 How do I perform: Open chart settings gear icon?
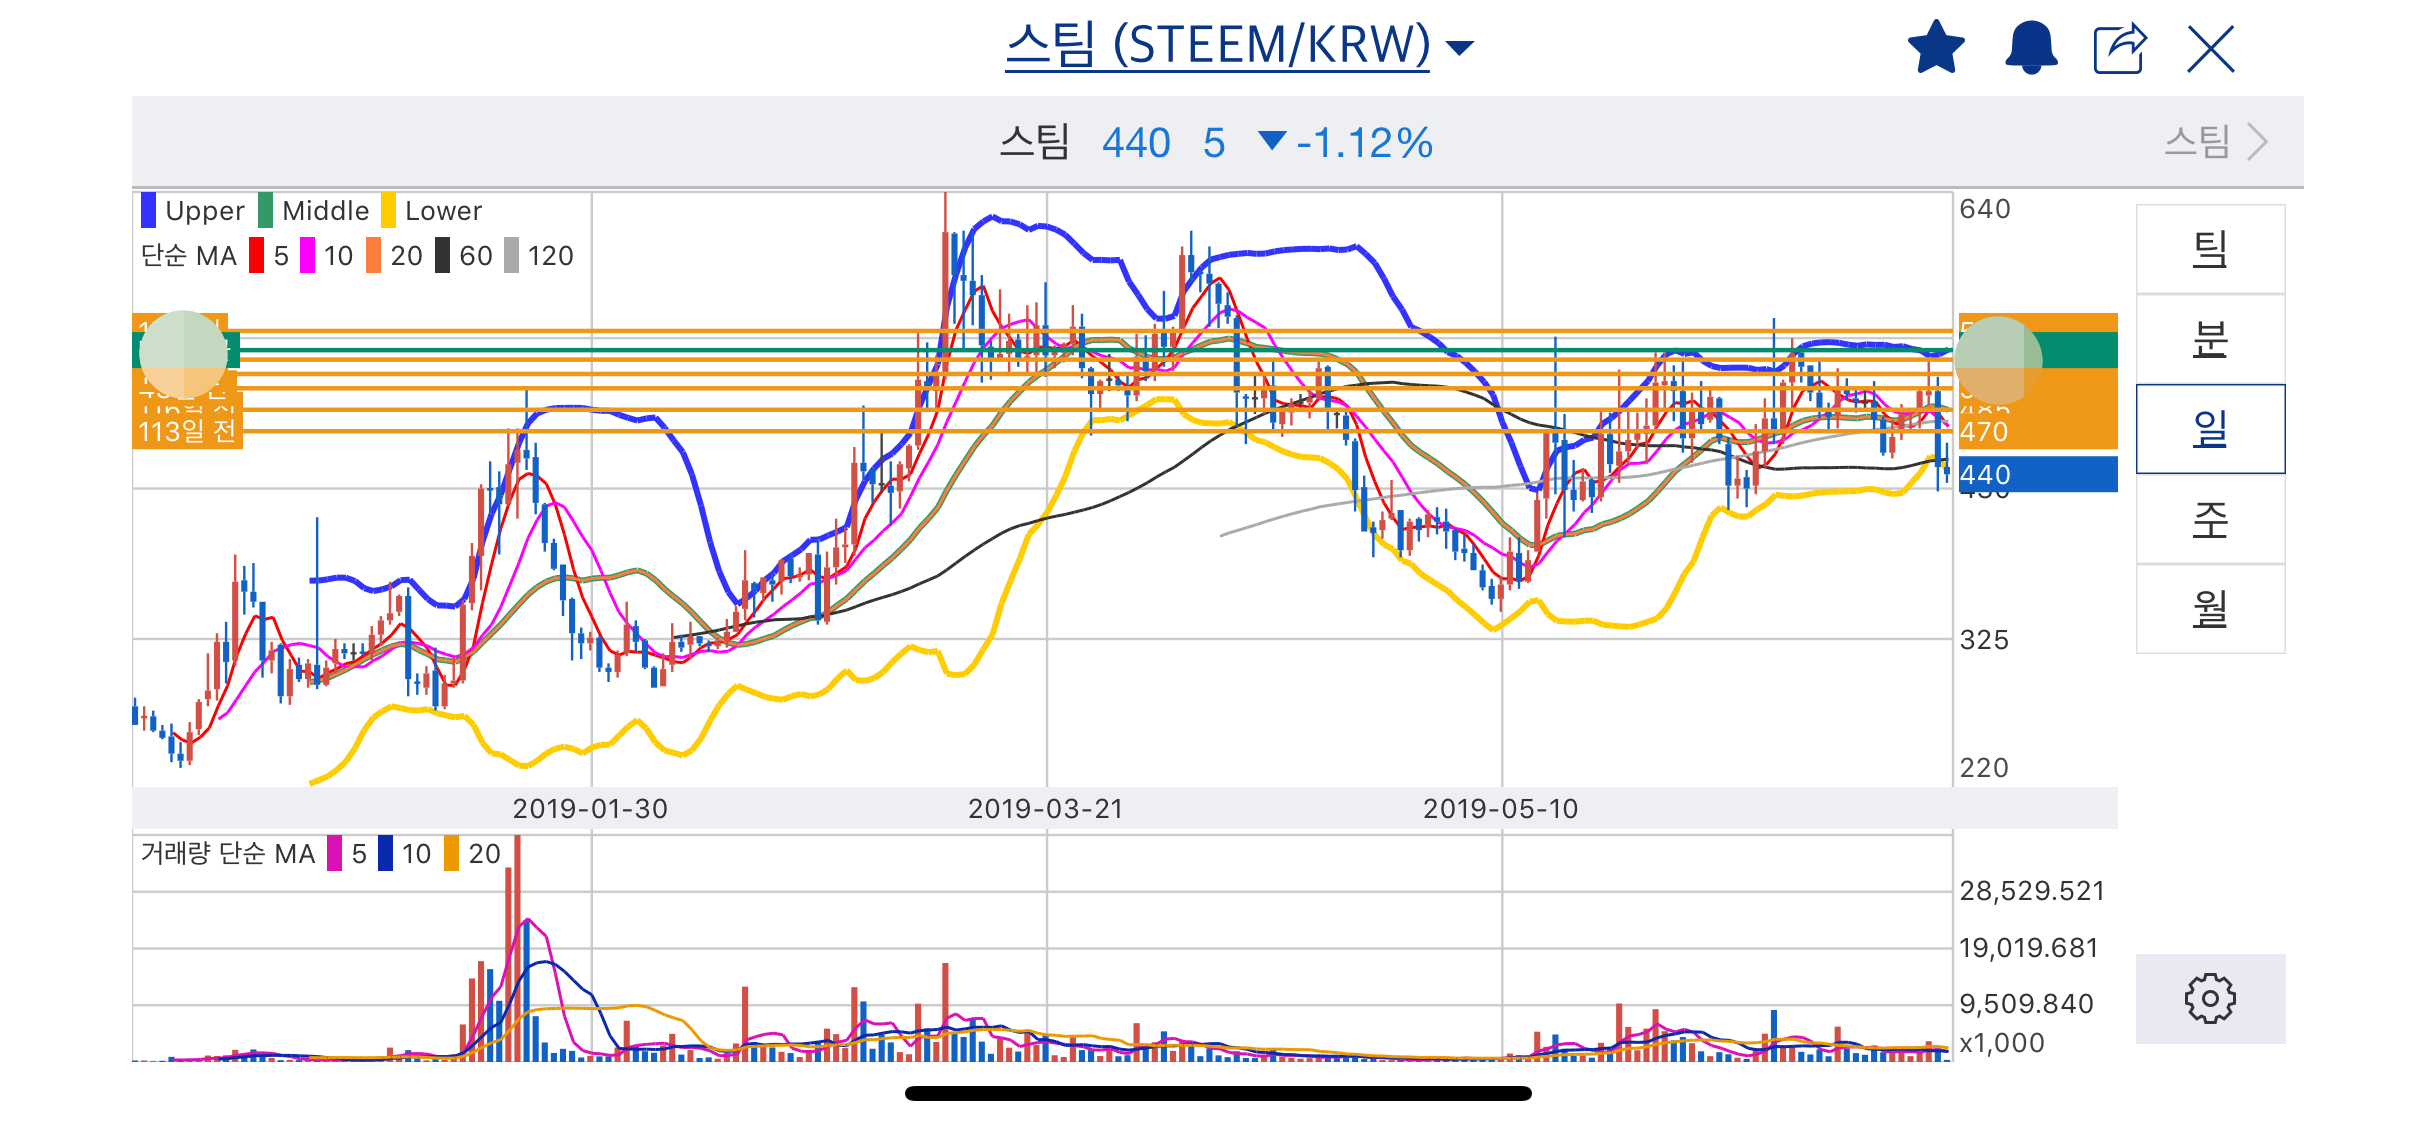(2210, 998)
